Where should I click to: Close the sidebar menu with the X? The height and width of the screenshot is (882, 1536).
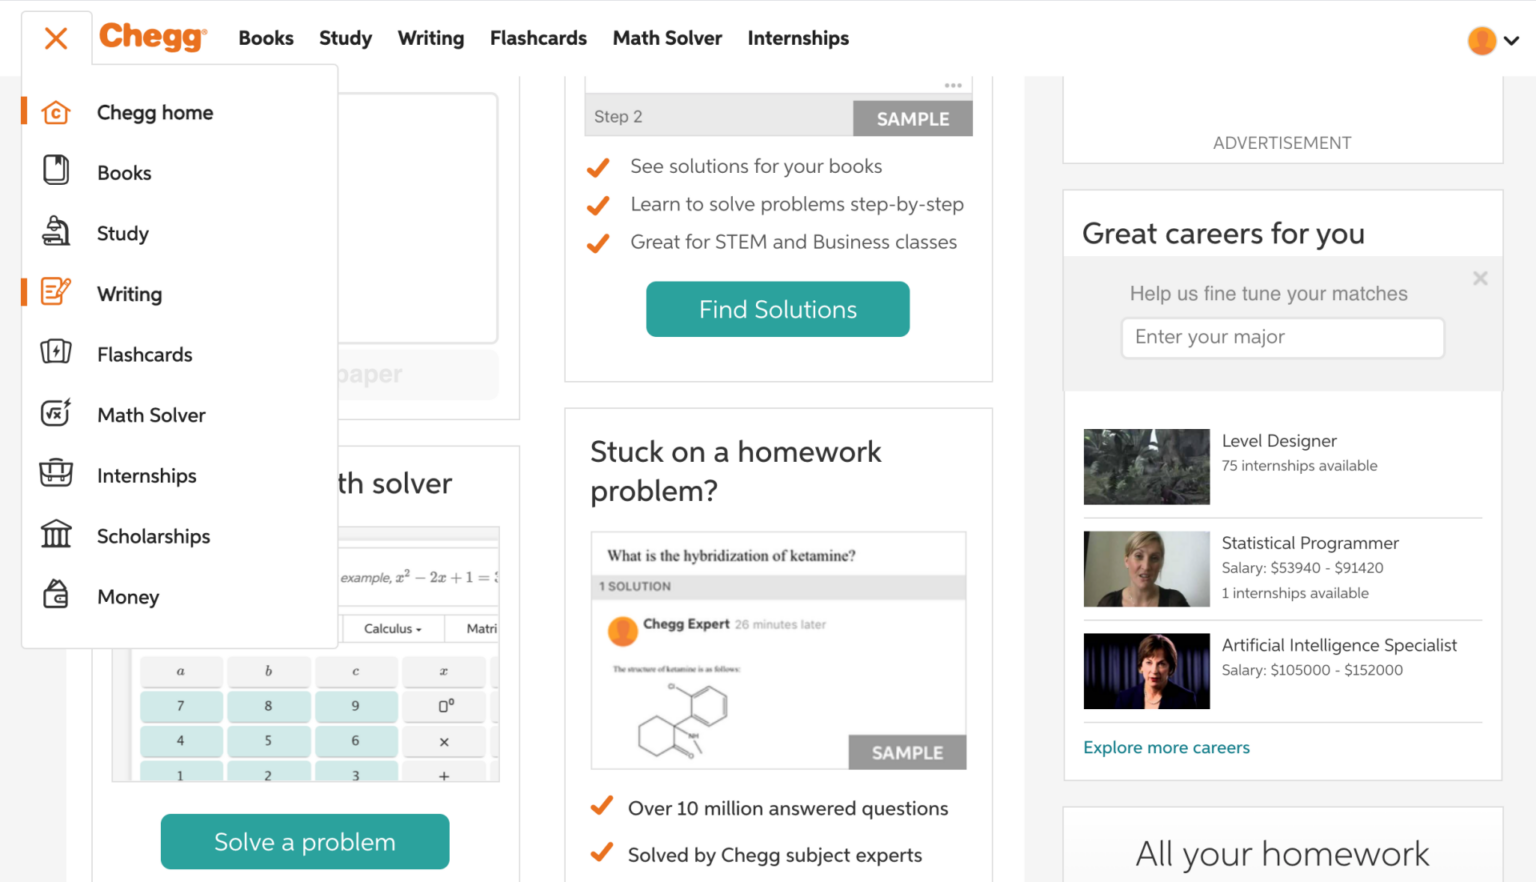(56, 38)
